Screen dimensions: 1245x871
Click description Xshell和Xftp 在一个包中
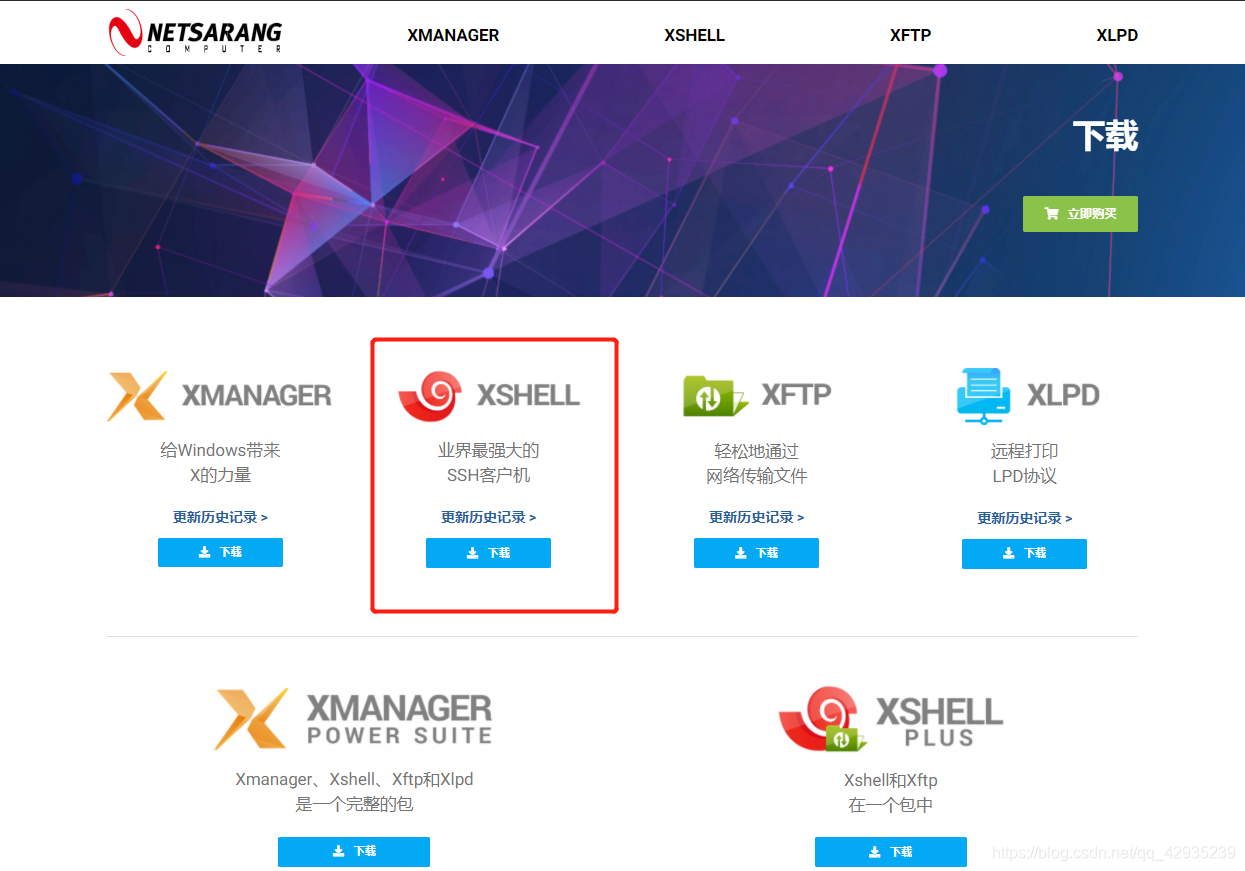(891, 793)
